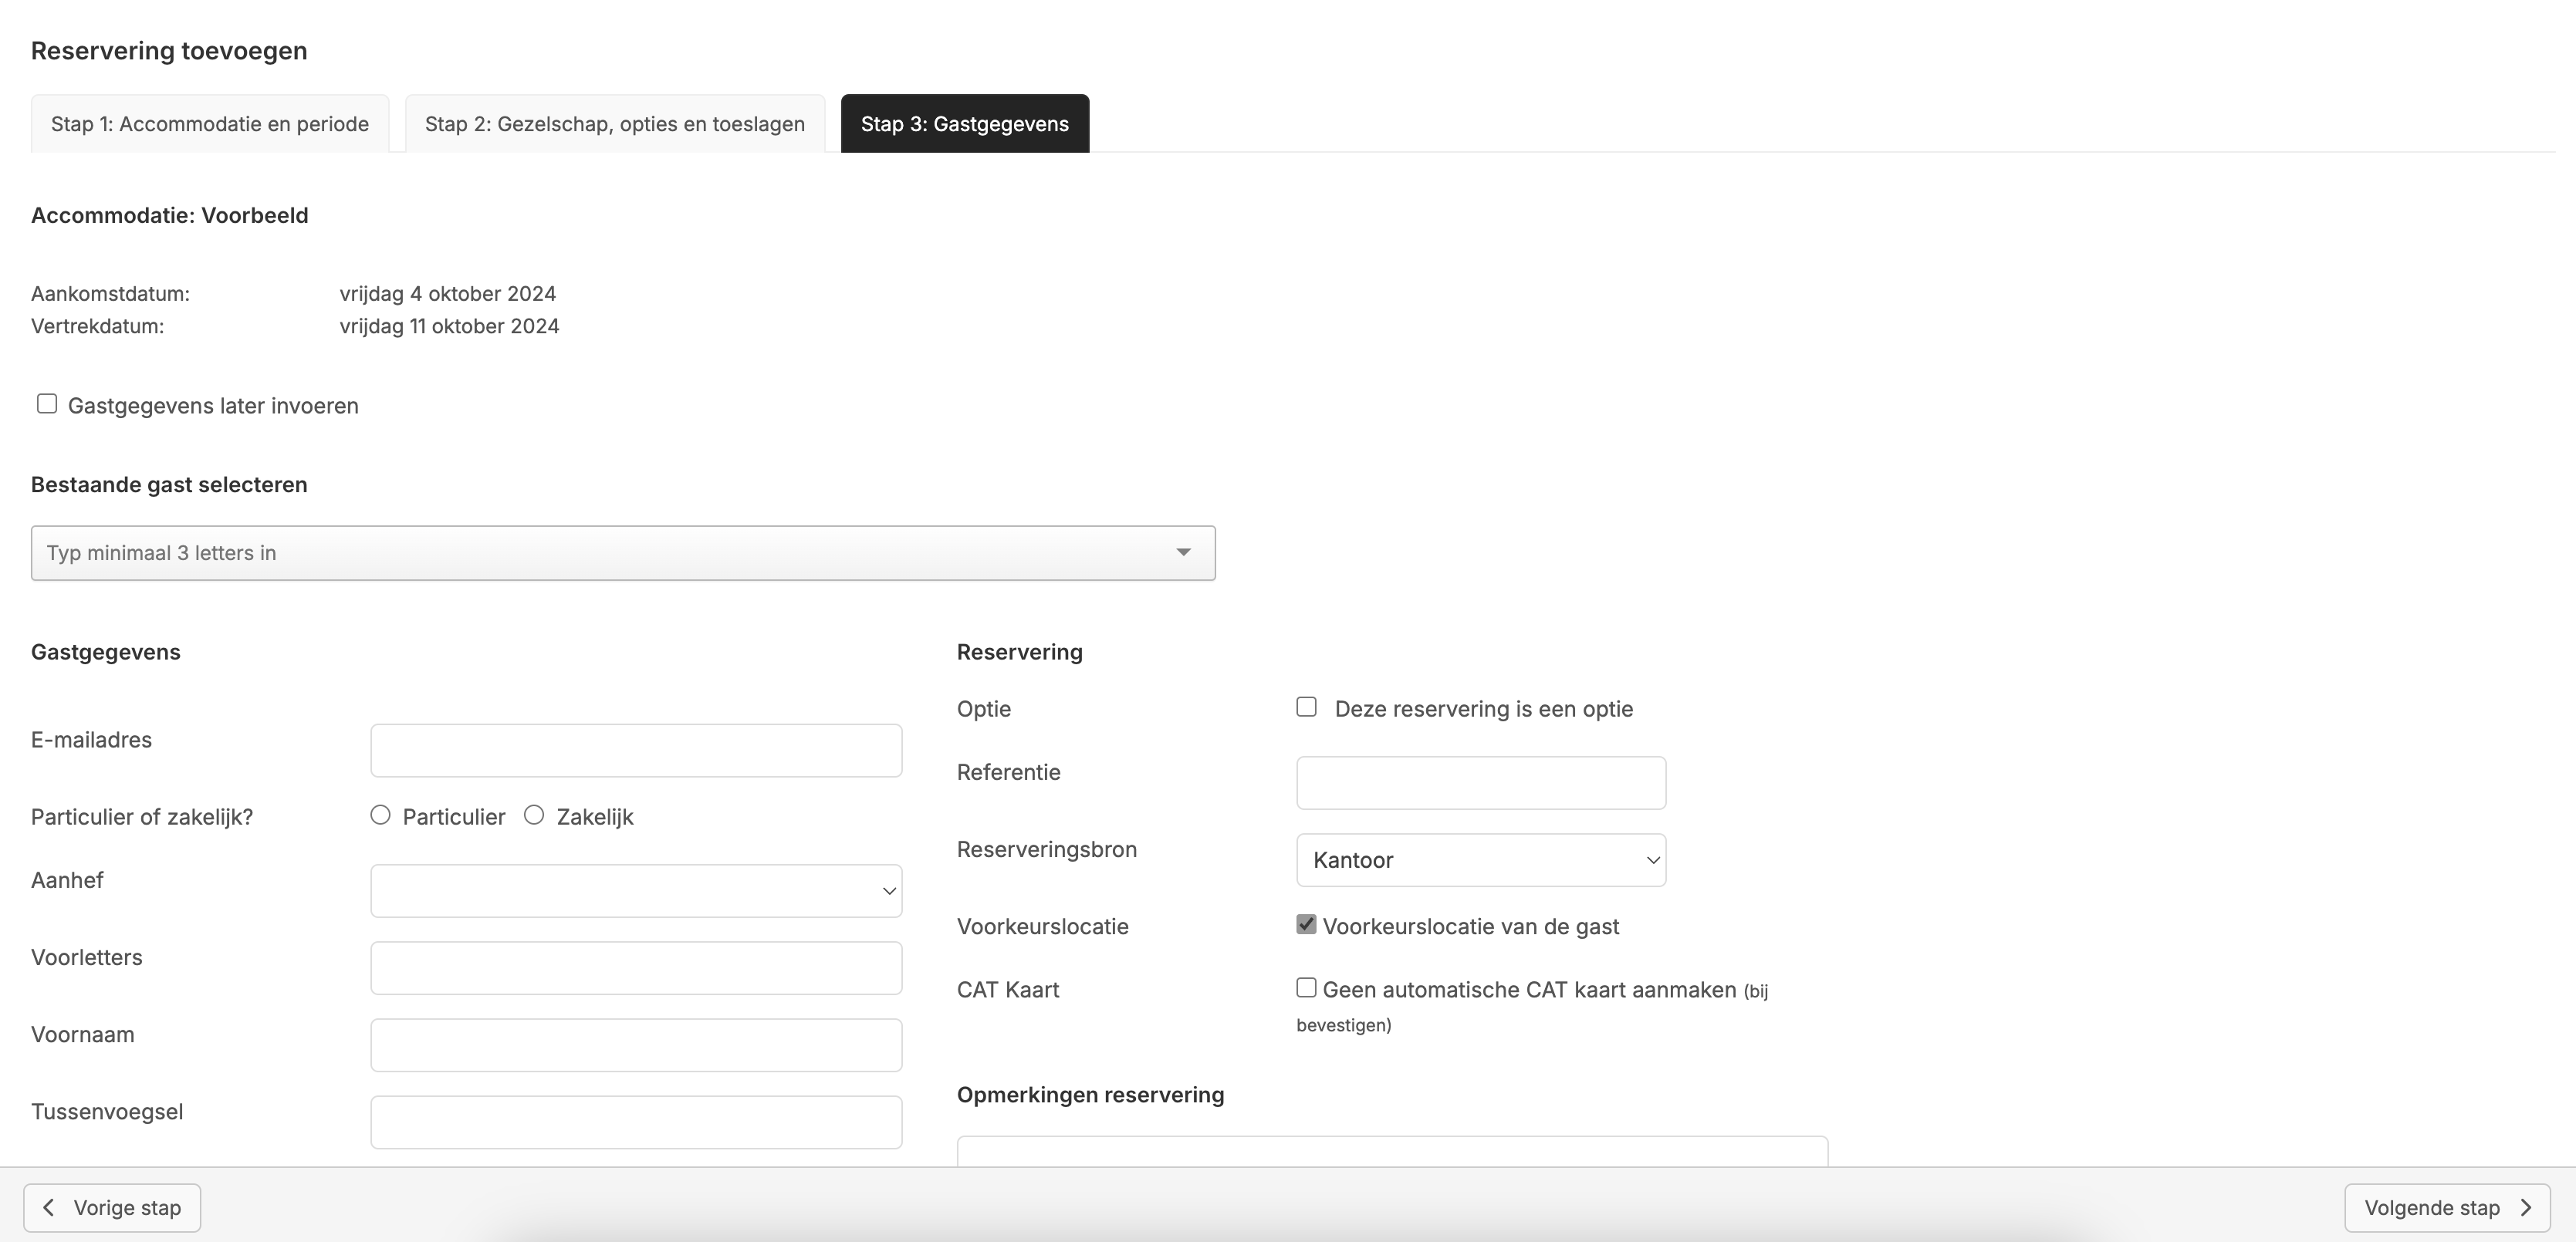Focus the E-mailadres input field

(636, 751)
